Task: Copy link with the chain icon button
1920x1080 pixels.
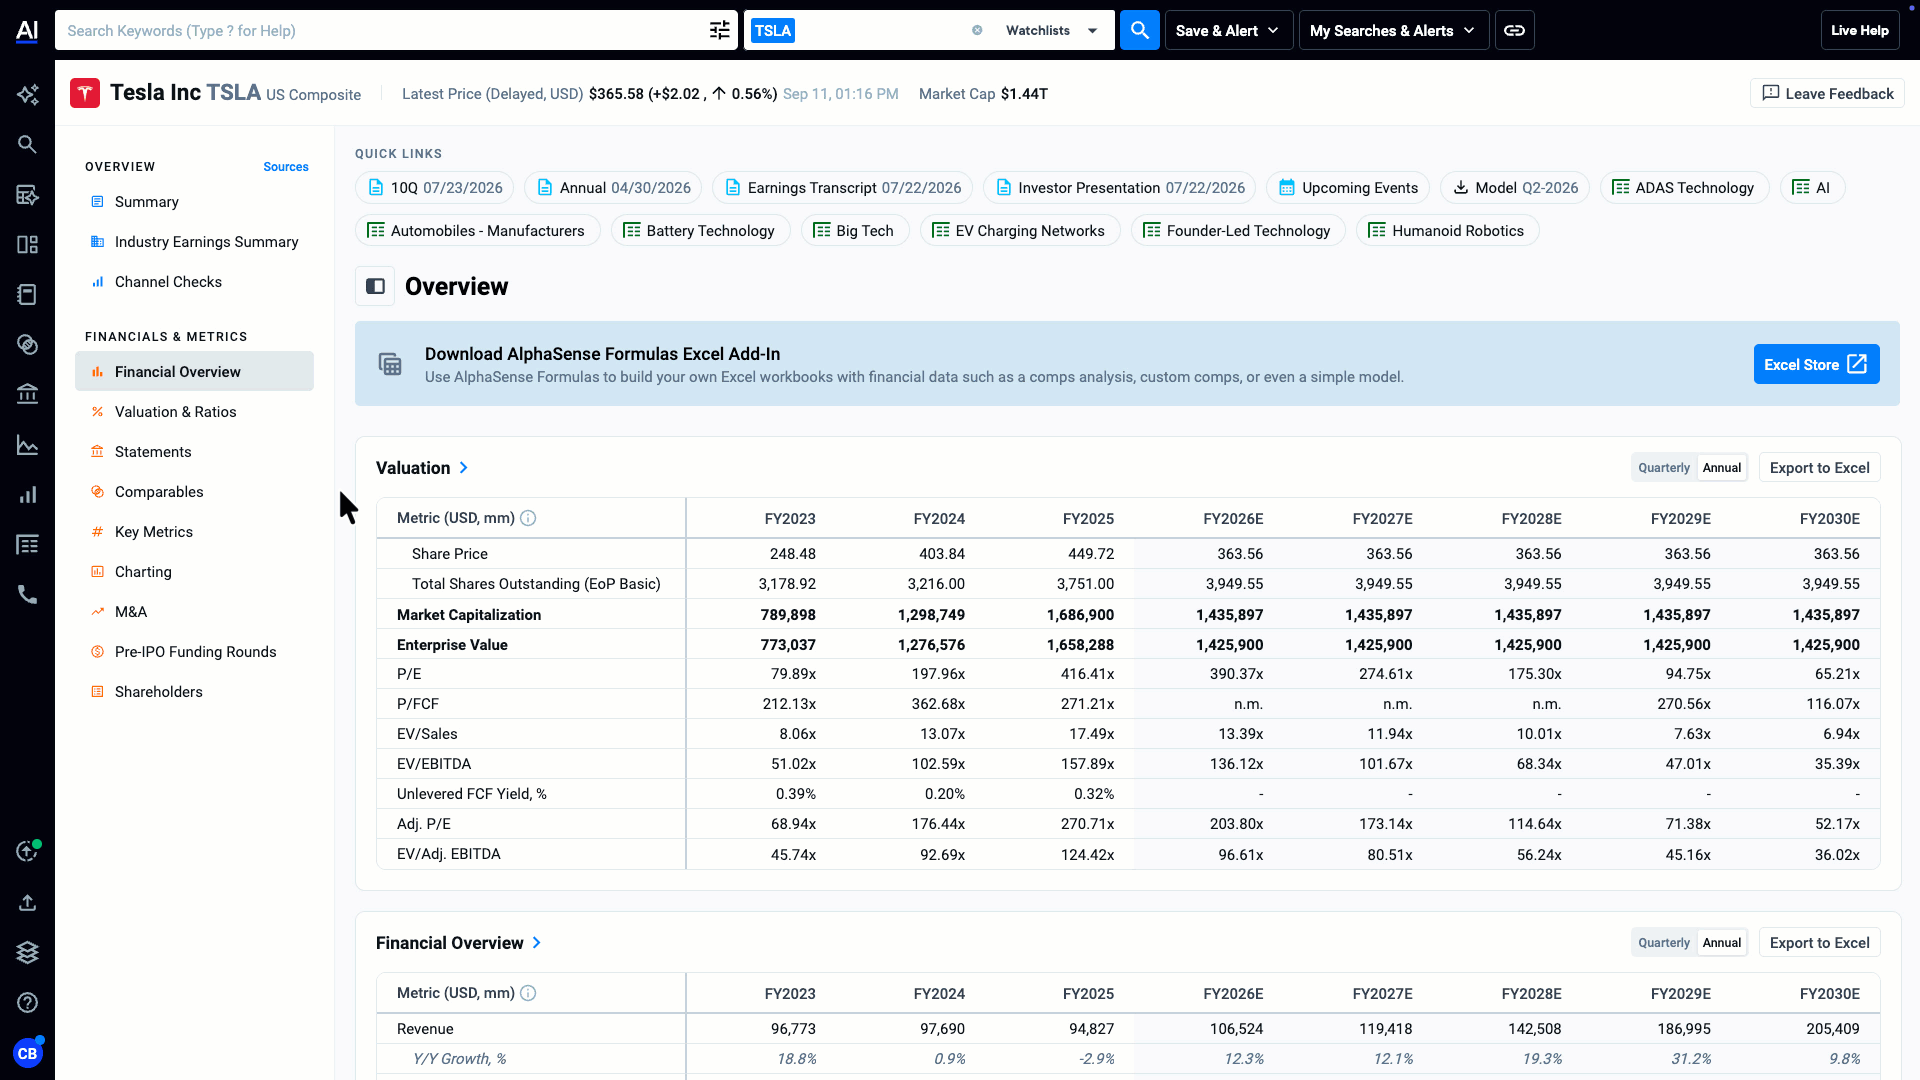Action: [1514, 30]
